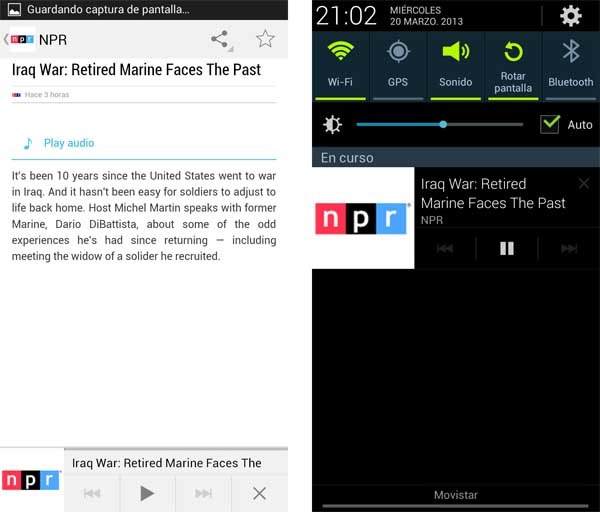Mute via the Sonido toggle
The height and width of the screenshot is (512, 600).
(455, 65)
